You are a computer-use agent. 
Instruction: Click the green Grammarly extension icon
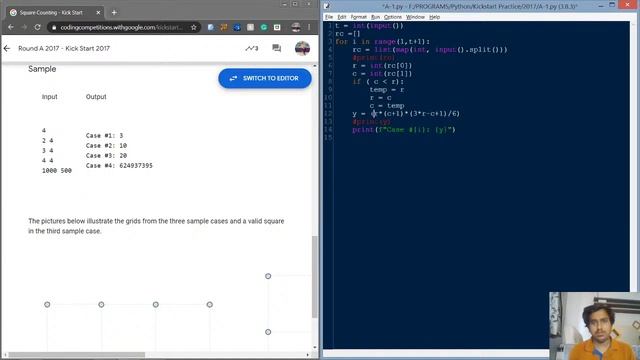(264, 27)
